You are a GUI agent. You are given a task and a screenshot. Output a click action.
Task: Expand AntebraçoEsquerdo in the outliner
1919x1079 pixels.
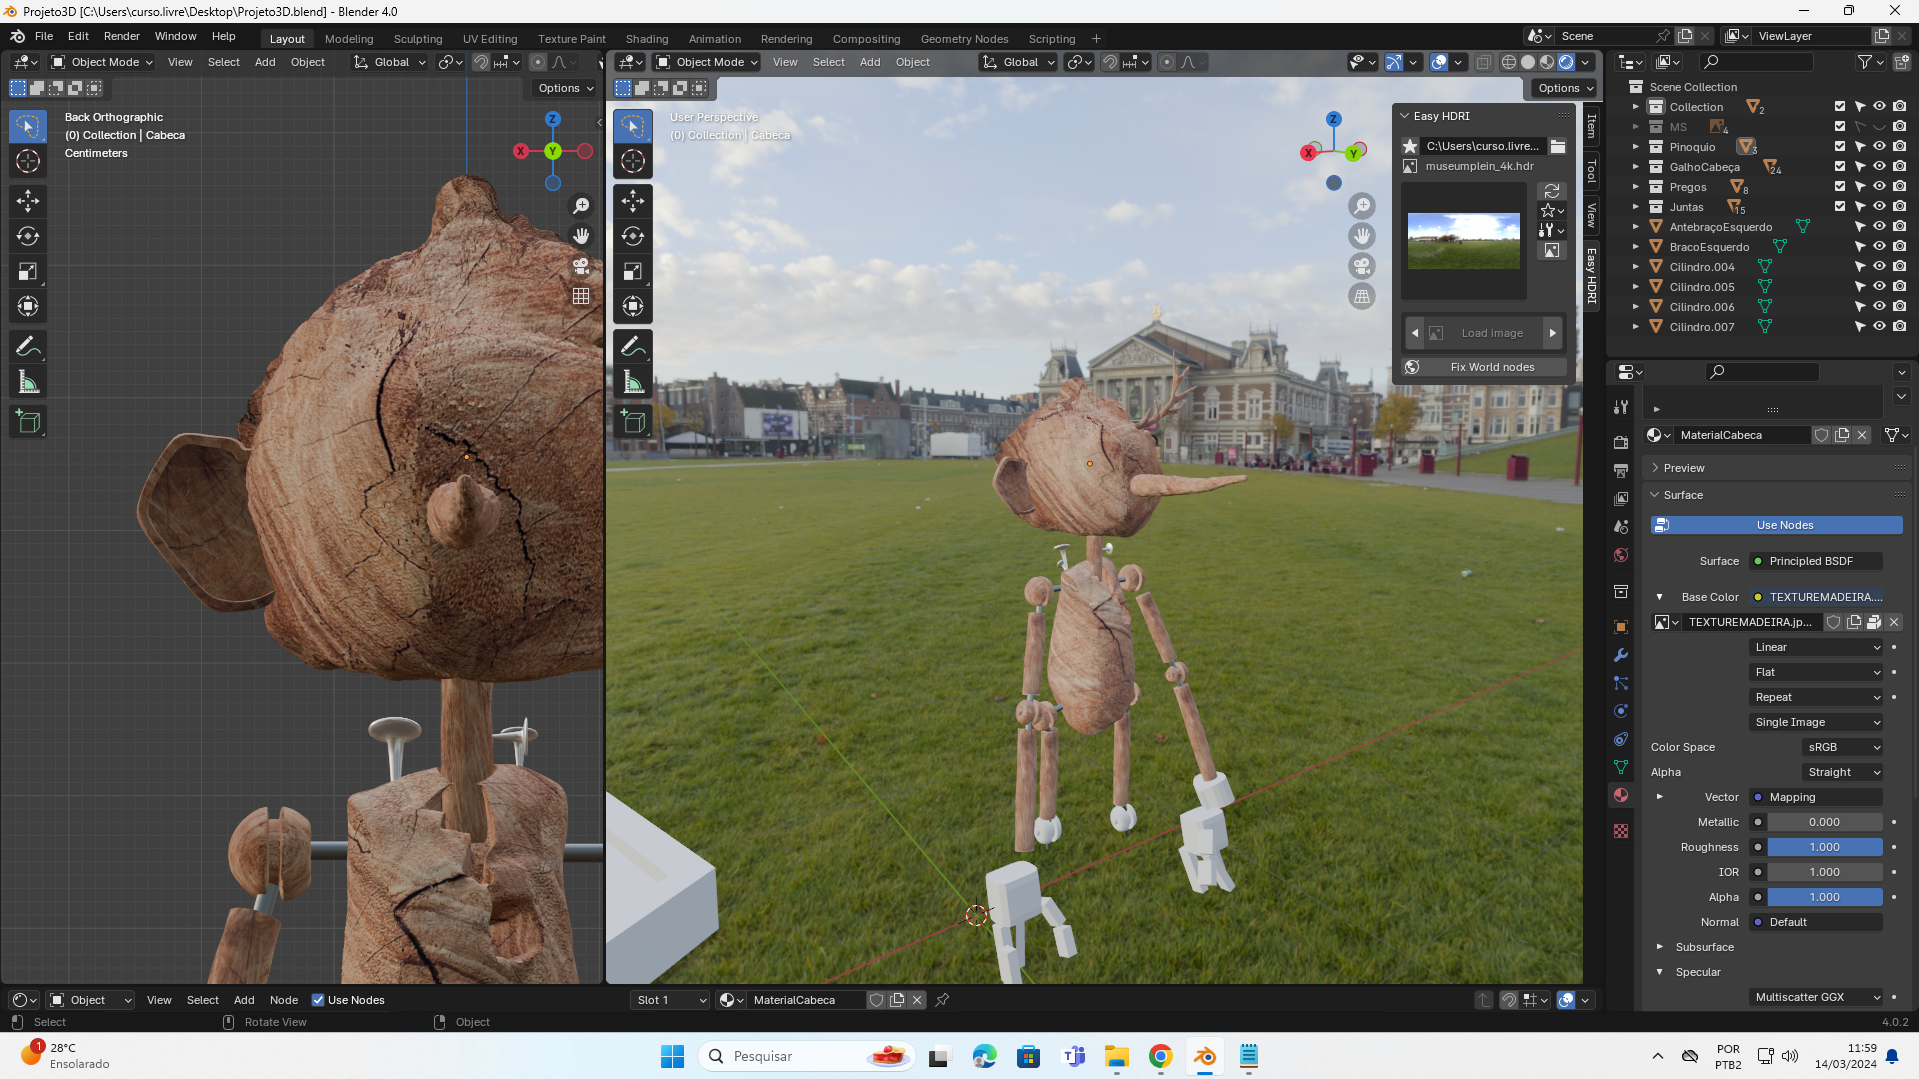[x=1636, y=227]
